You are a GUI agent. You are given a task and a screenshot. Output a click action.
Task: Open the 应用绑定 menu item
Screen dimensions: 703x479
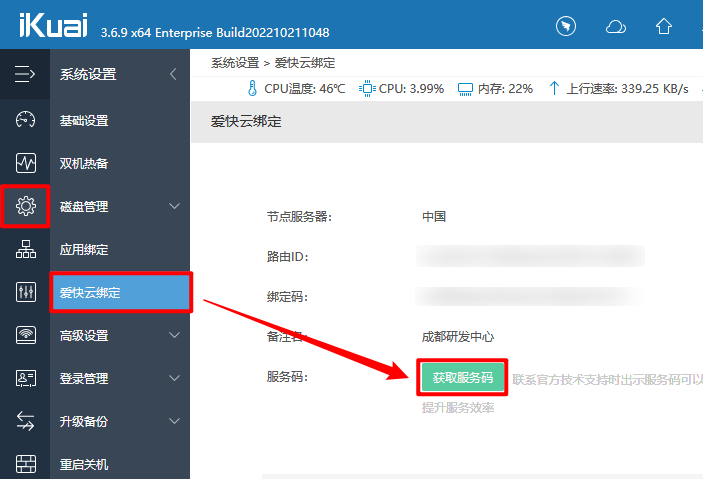coord(119,249)
